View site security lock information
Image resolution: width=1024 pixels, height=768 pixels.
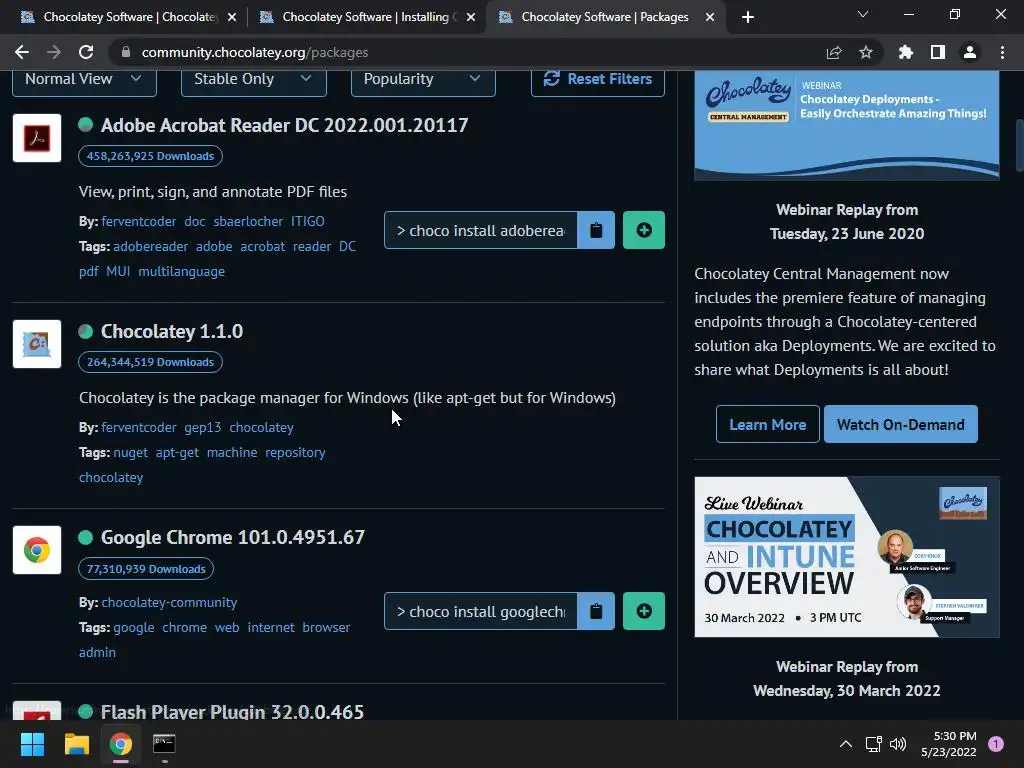pos(126,52)
